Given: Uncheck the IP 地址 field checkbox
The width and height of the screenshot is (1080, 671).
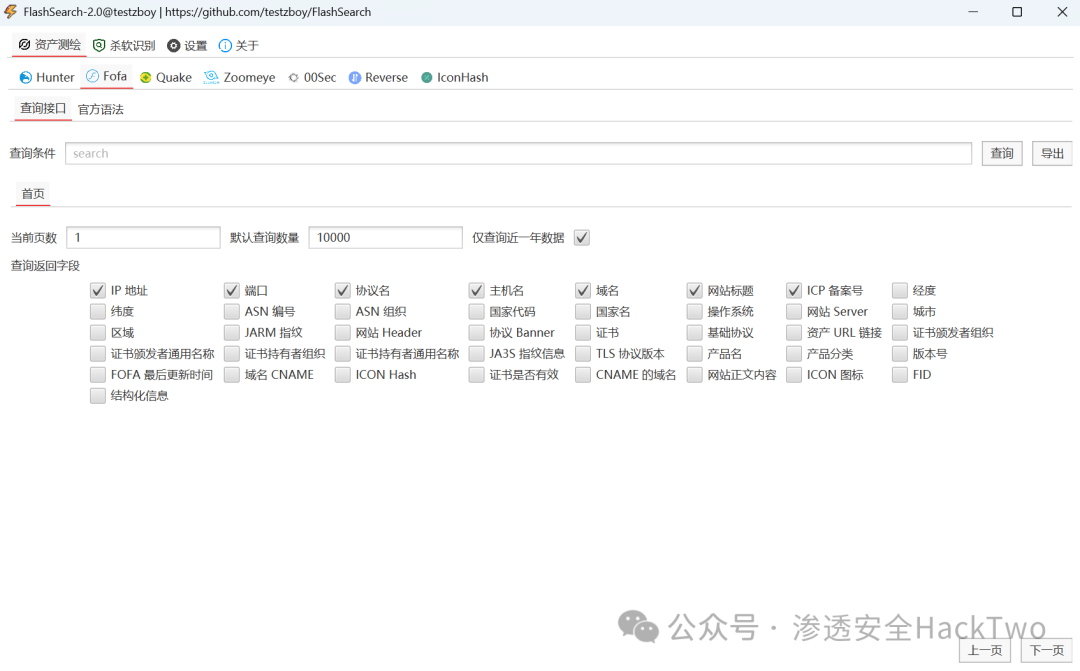Looking at the screenshot, I should (98, 291).
